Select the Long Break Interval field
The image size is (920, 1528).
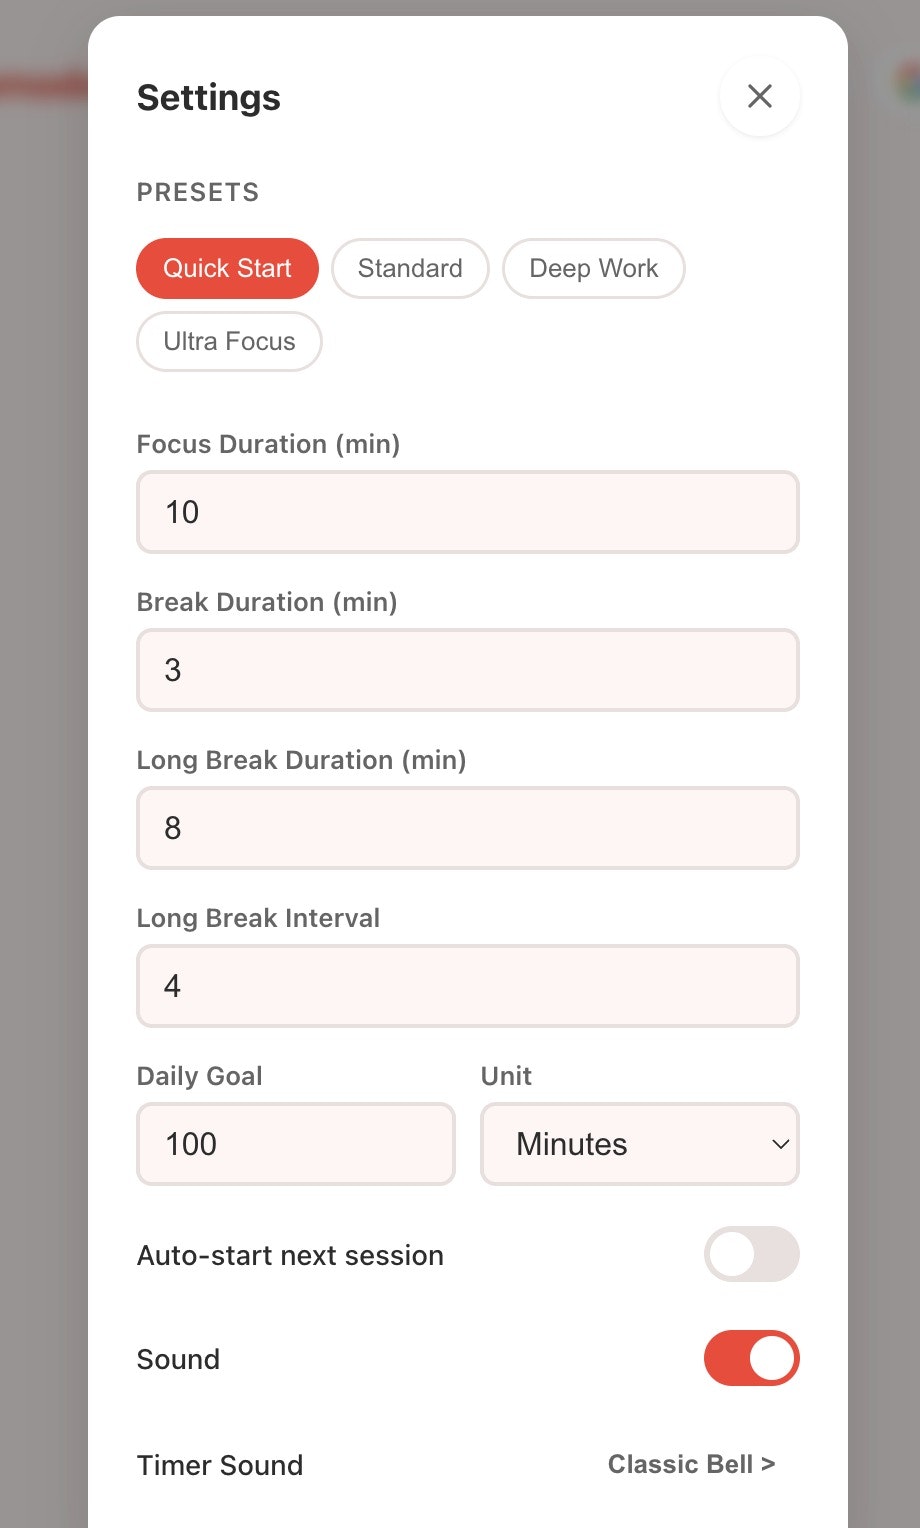(467, 986)
